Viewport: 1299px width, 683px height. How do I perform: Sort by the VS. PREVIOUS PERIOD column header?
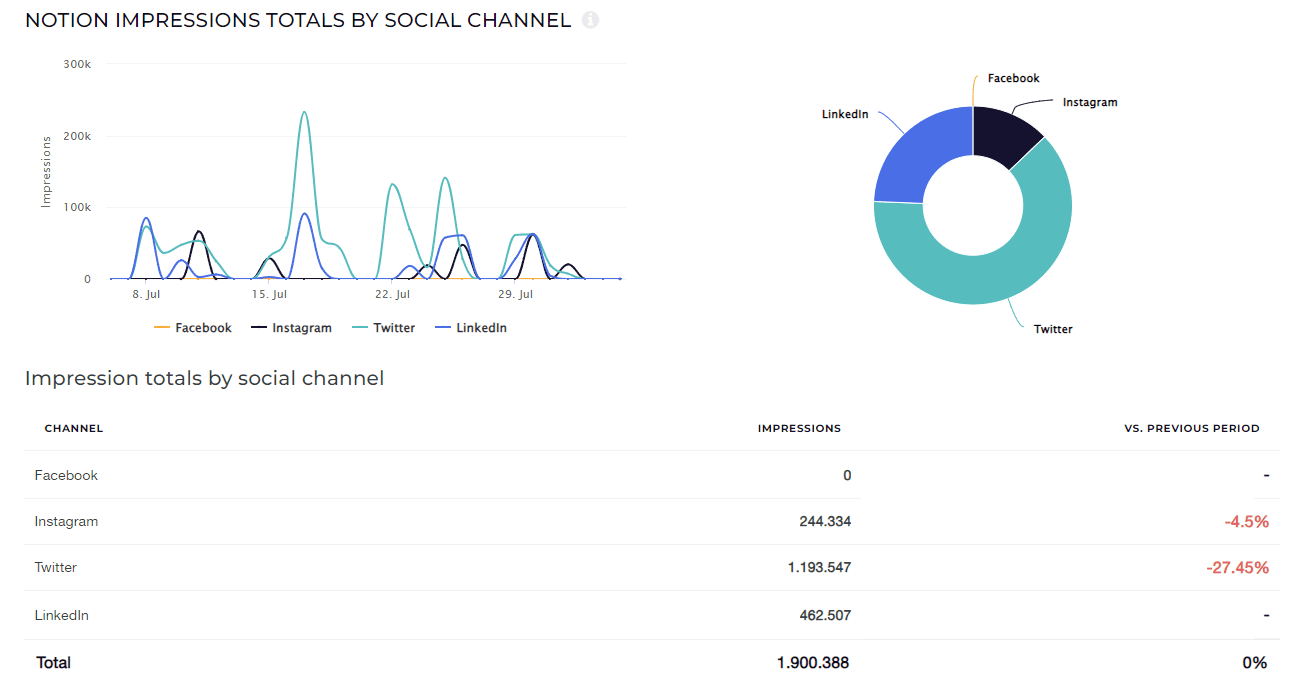[1192, 428]
